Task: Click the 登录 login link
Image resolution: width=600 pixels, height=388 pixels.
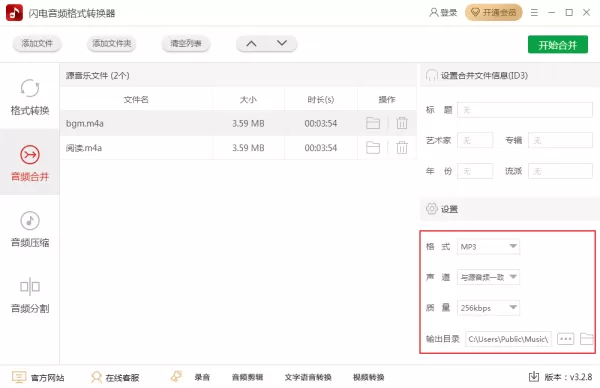Action: [443, 13]
